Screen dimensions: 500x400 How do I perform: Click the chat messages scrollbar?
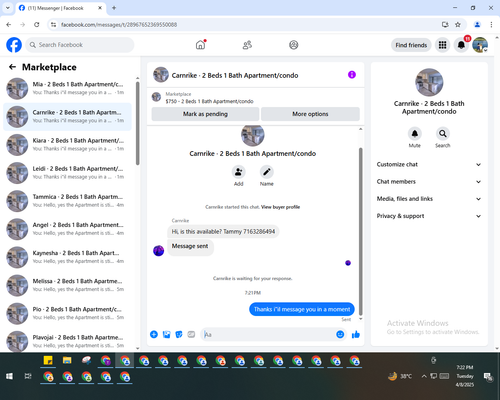pyautogui.click(x=360, y=232)
